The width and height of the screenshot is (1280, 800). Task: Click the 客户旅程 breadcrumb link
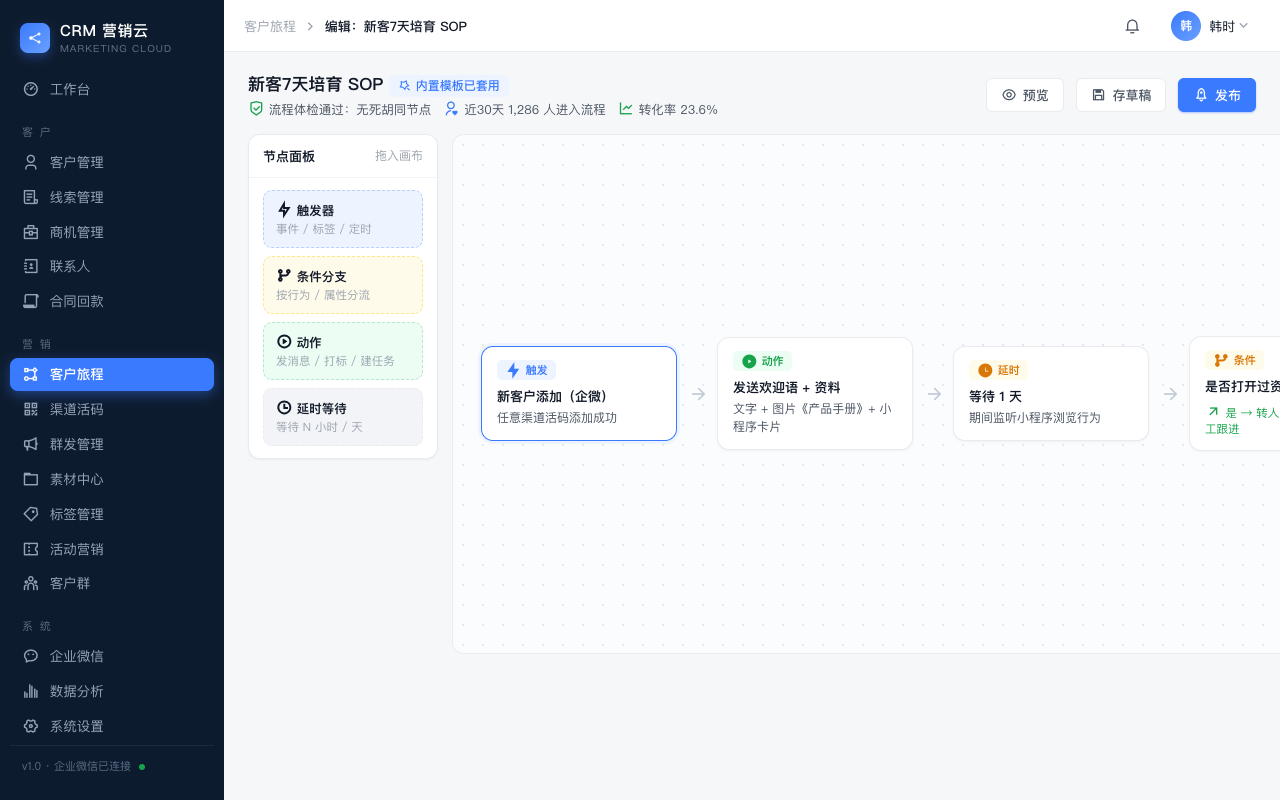point(270,26)
